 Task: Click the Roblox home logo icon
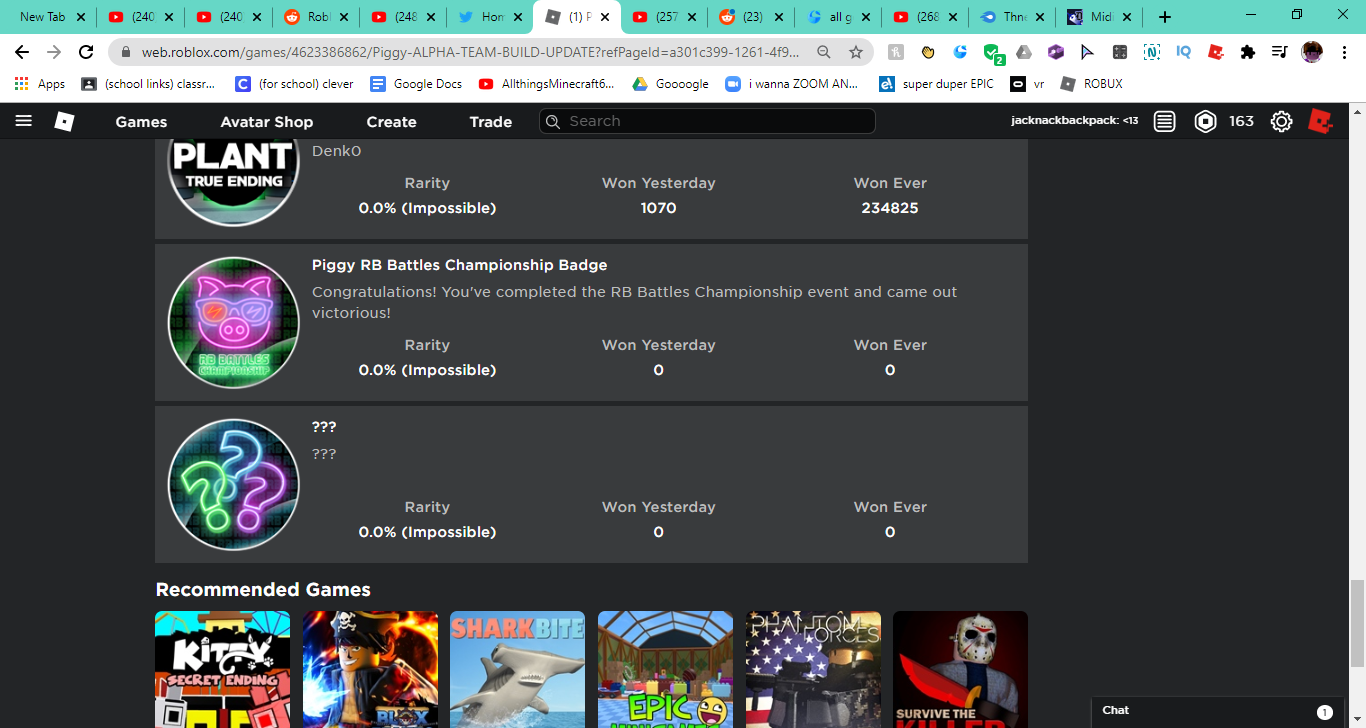pyautogui.click(x=64, y=121)
